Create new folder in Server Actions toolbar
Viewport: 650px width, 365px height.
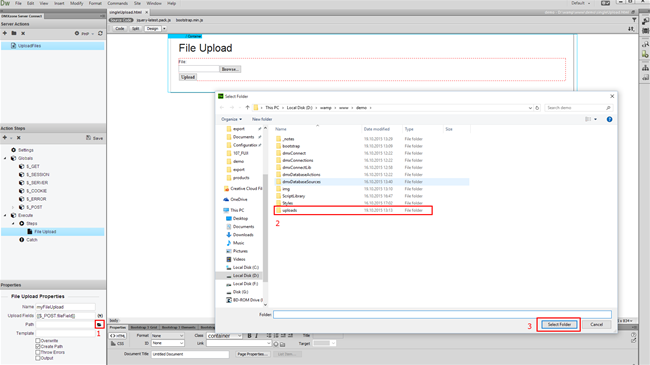pos(14,33)
